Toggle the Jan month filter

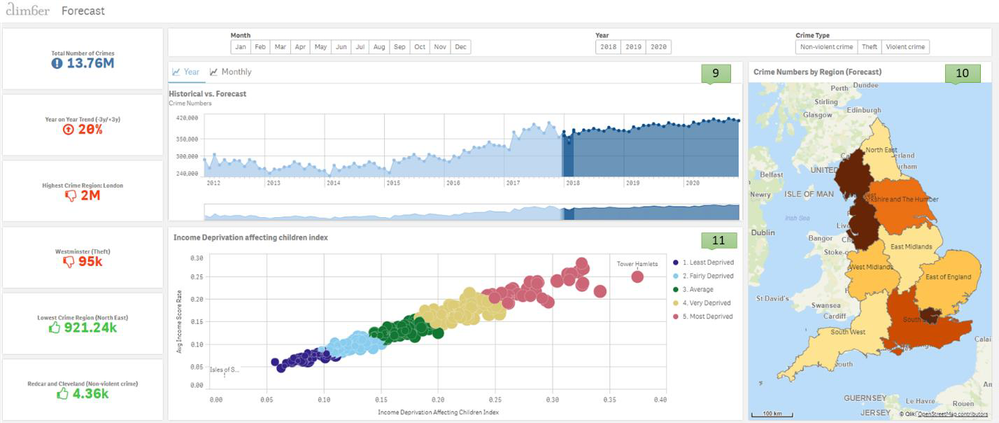(x=240, y=47)
